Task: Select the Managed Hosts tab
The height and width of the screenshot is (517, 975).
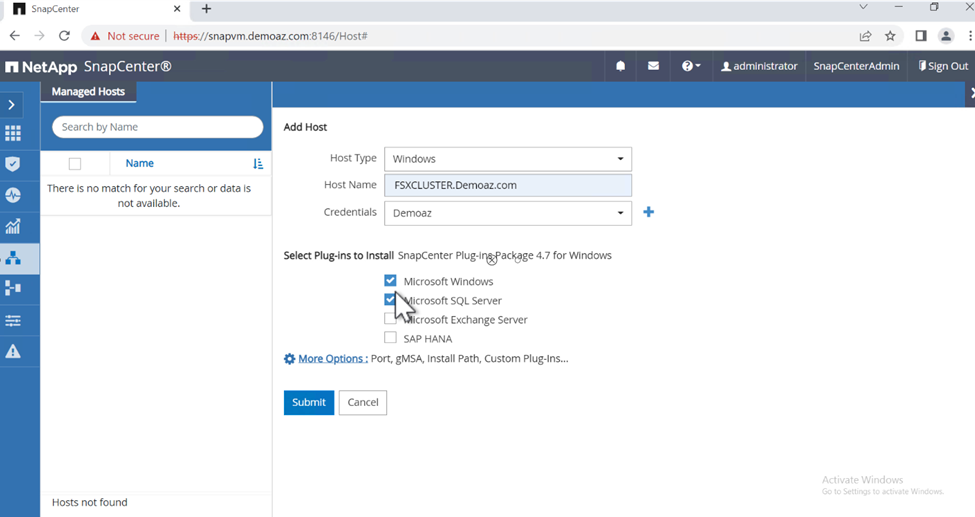Action: coord(89,92)
